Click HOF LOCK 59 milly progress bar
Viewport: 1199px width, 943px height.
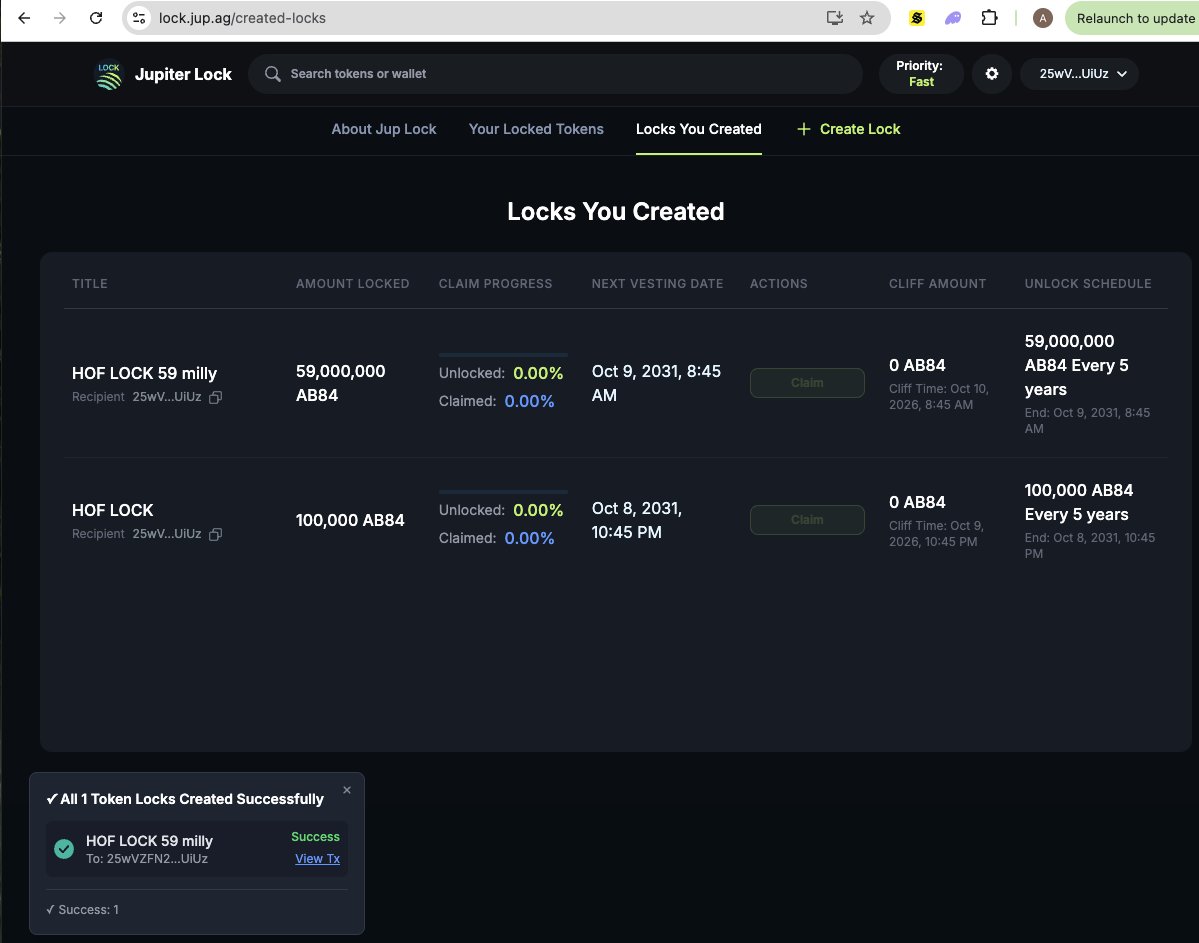coord(503,355)
